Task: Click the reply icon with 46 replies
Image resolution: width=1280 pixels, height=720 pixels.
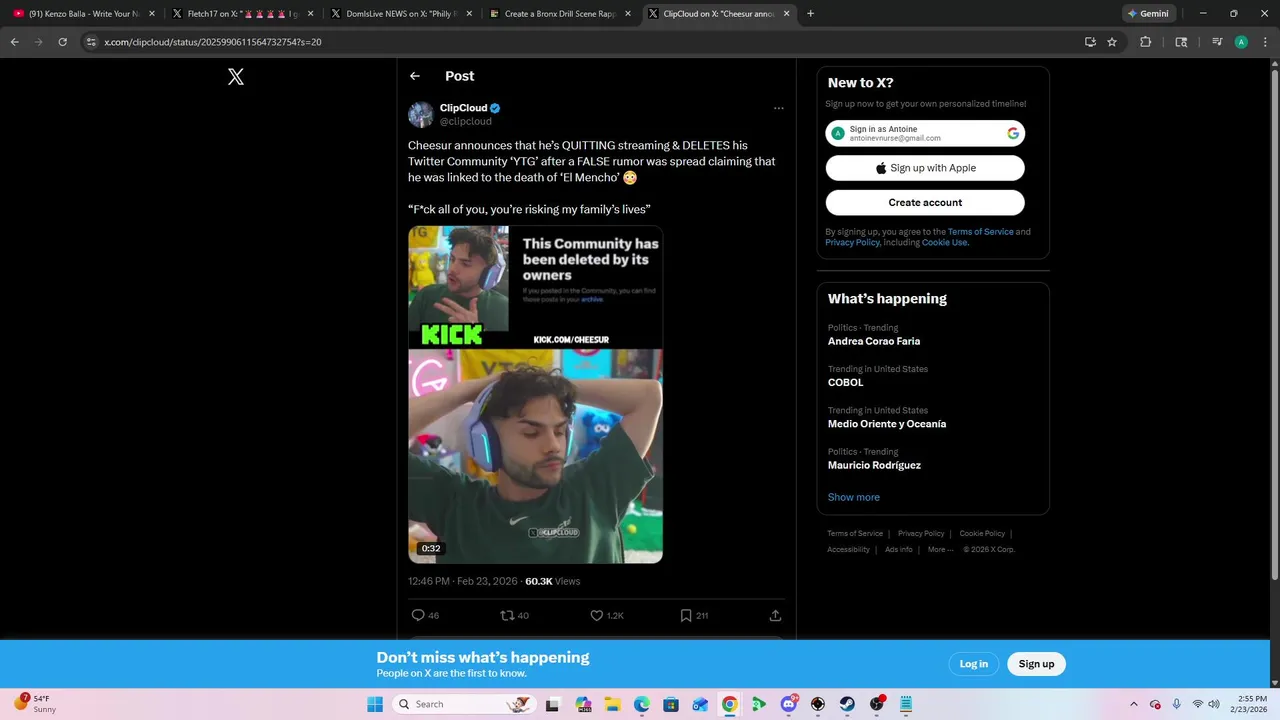Action: [418, 615]
